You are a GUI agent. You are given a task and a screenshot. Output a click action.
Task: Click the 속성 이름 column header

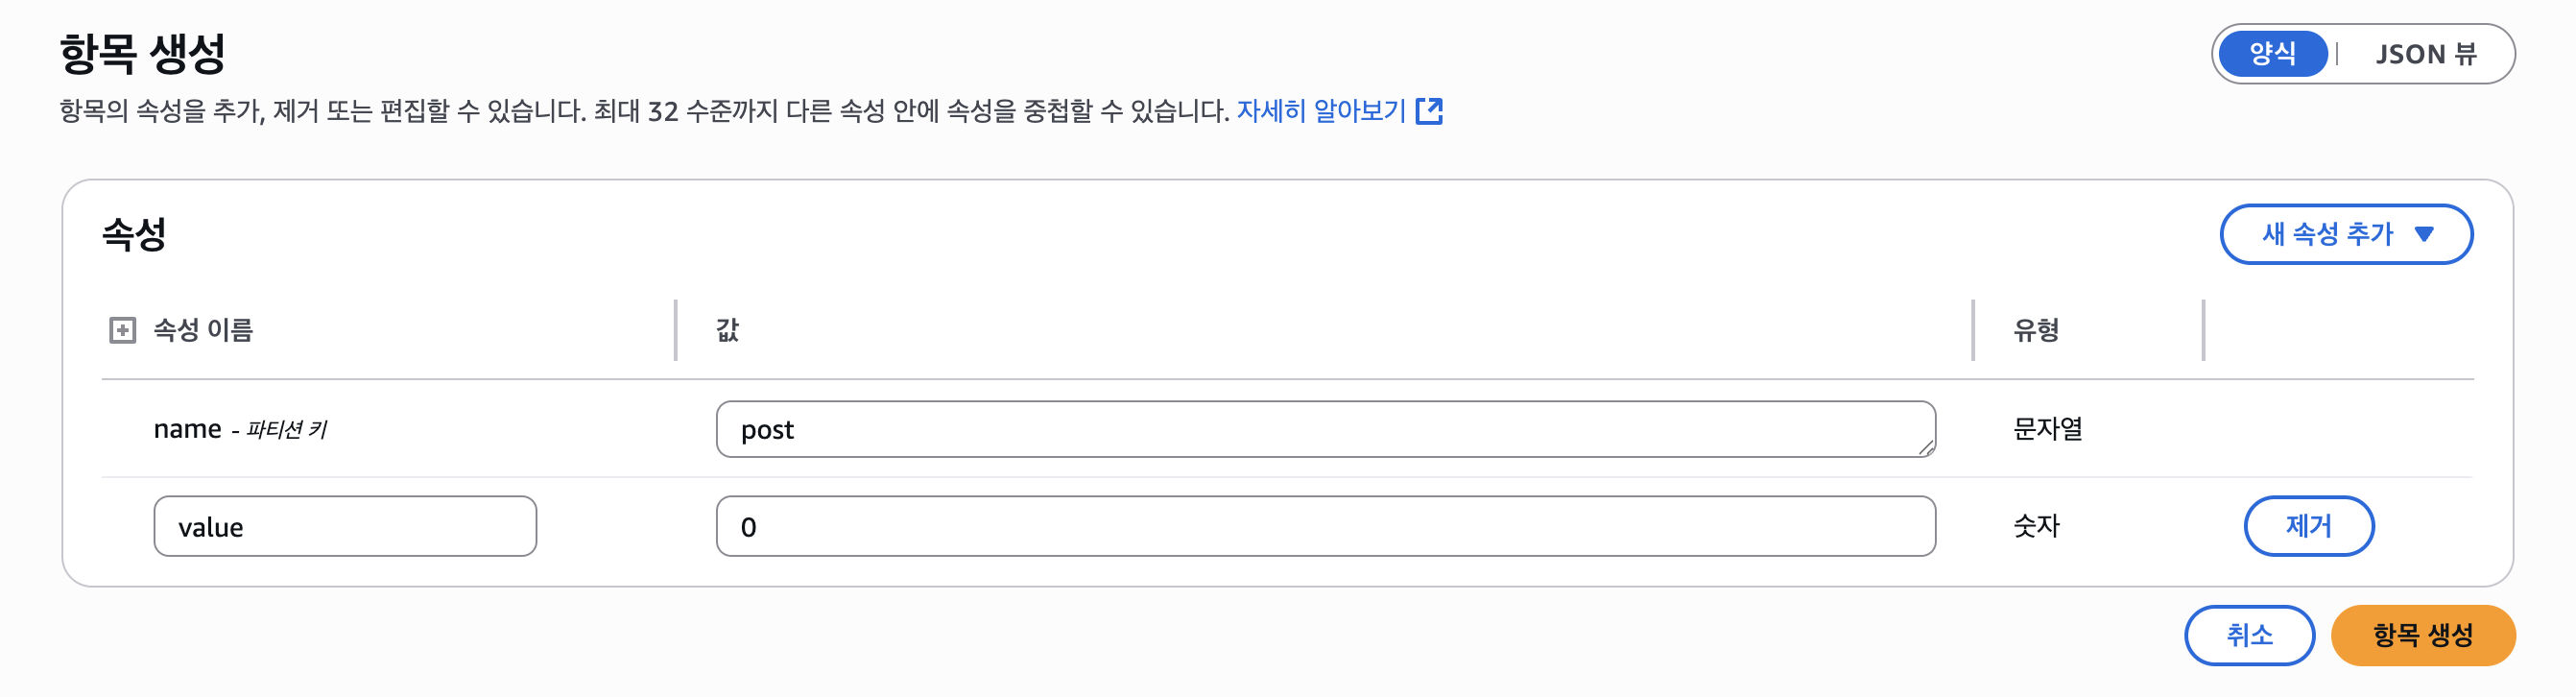[x=203, y=330]
